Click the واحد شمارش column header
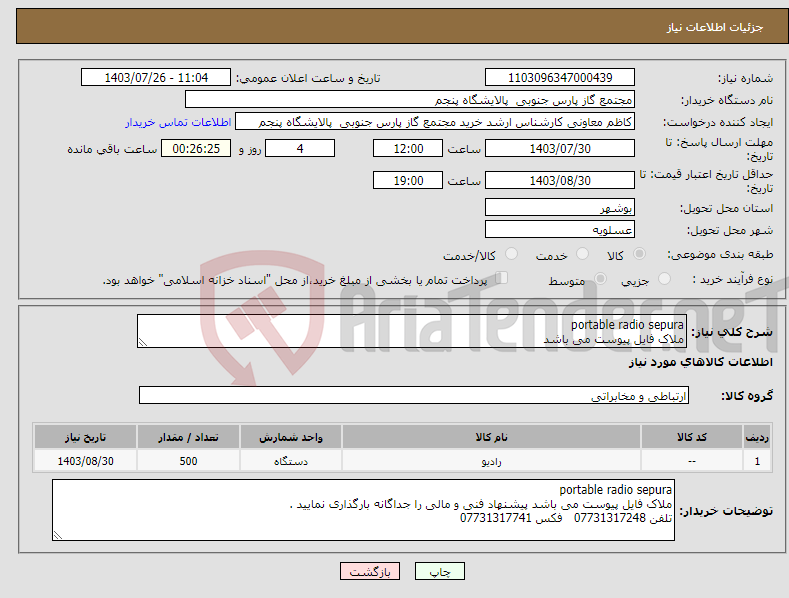The height and width of the screenshot is (598, 789). [x=291, y=437]
